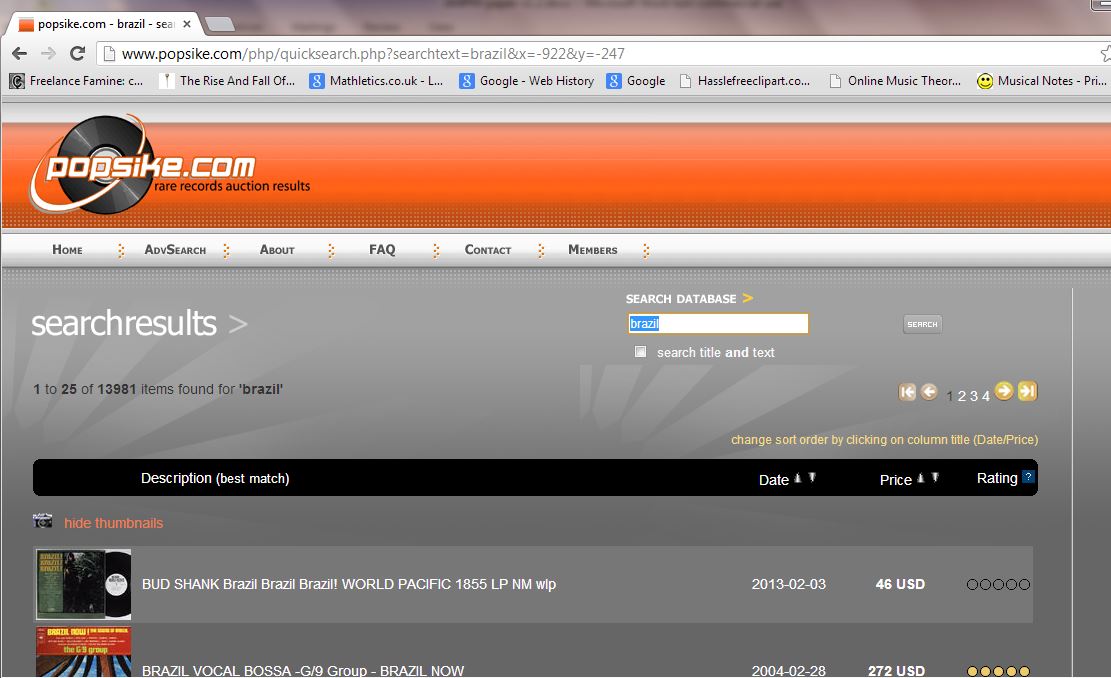
Task: Sort by Date ascending arrow
Action: tap(798, 478)
